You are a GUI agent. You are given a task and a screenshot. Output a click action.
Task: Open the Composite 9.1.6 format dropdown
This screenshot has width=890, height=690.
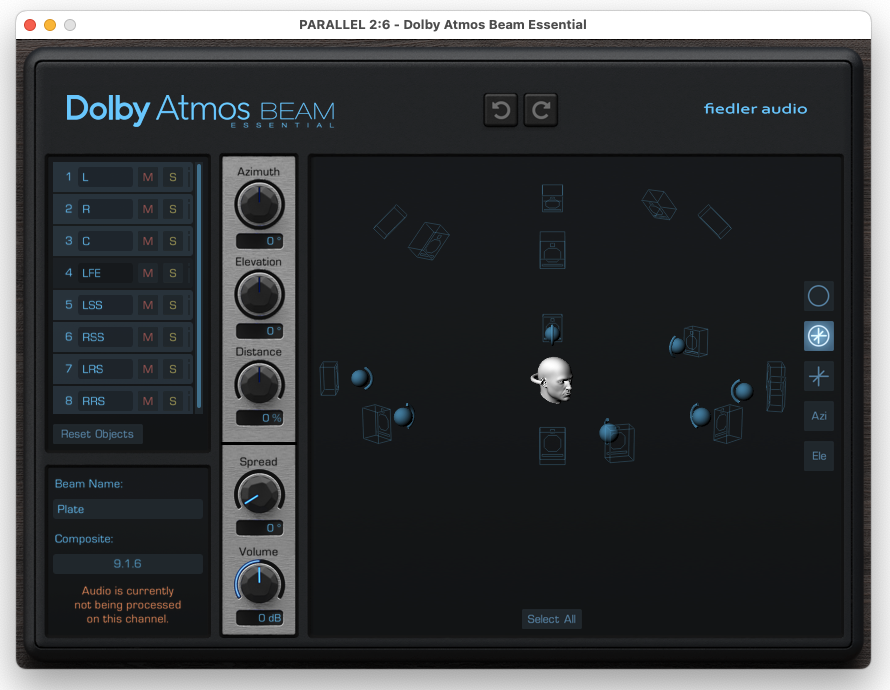[128, 563]
